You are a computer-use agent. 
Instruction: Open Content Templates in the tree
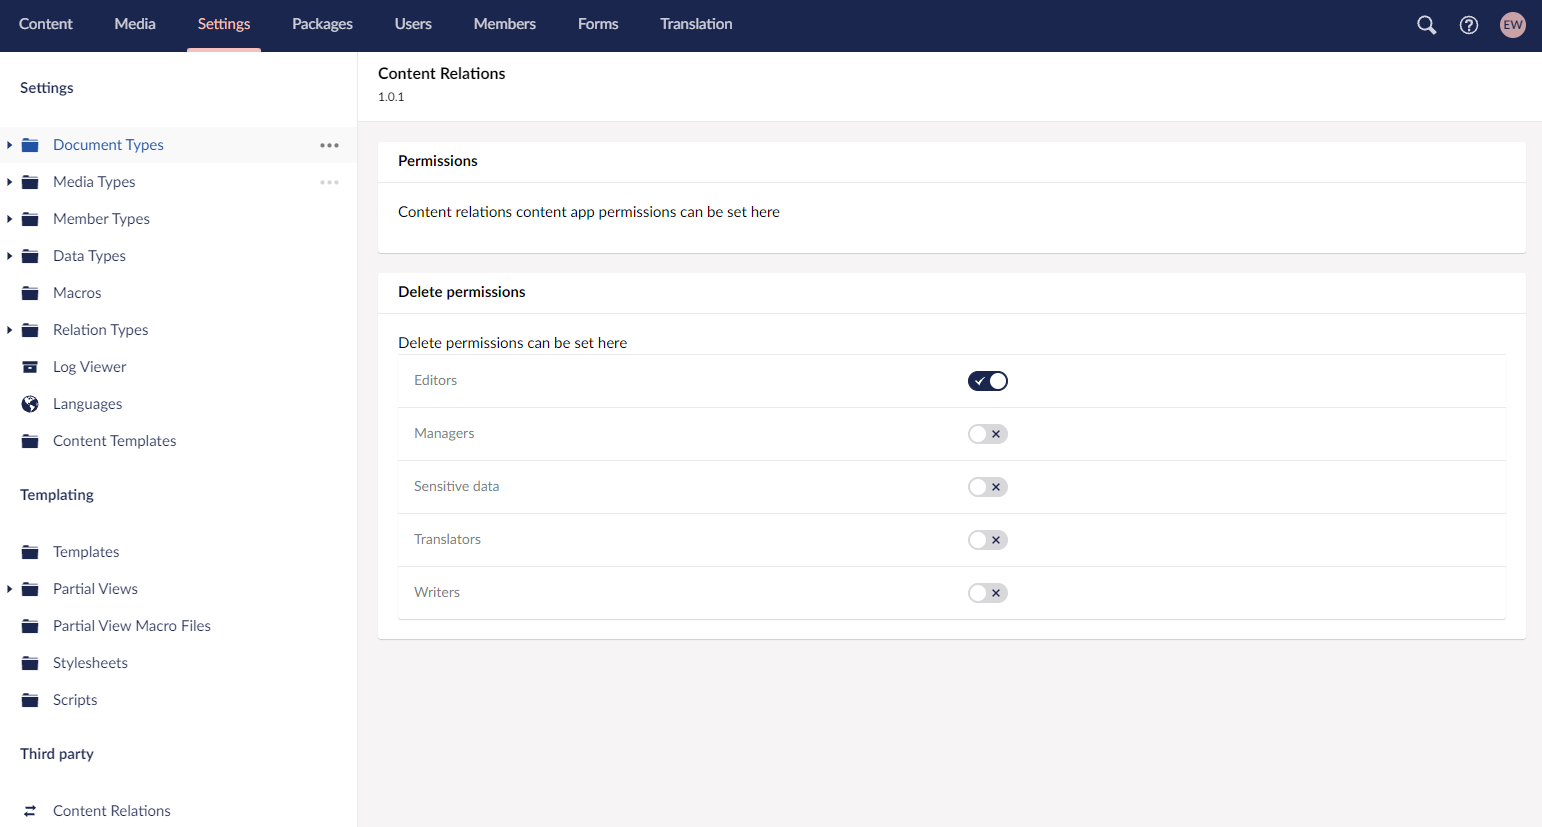(114, 441)
